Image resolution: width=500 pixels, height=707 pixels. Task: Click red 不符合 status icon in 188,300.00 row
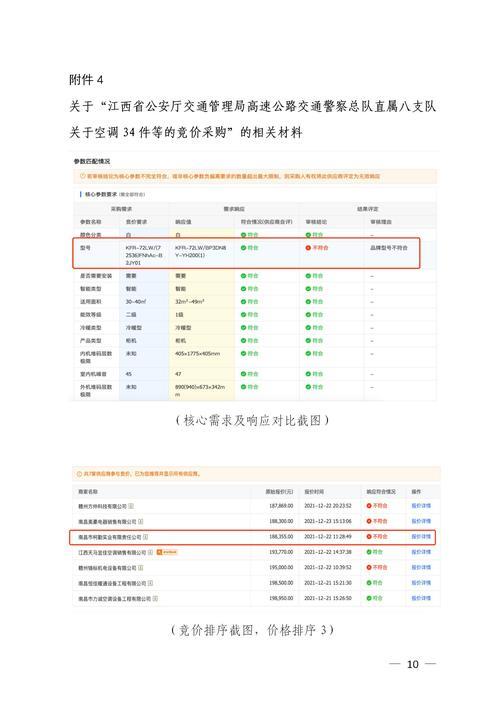click(x=369, y=521)
